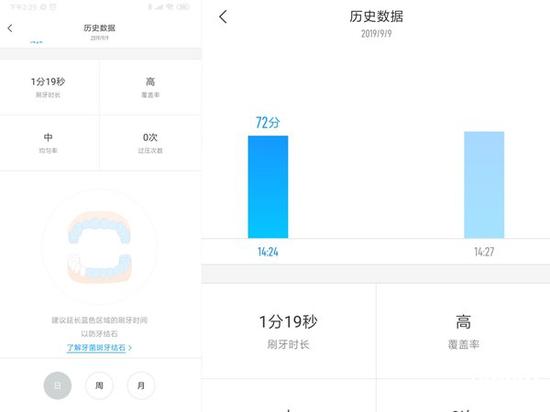Open the large 高 覆盖率 tile
550x412 pixels.
463,331
